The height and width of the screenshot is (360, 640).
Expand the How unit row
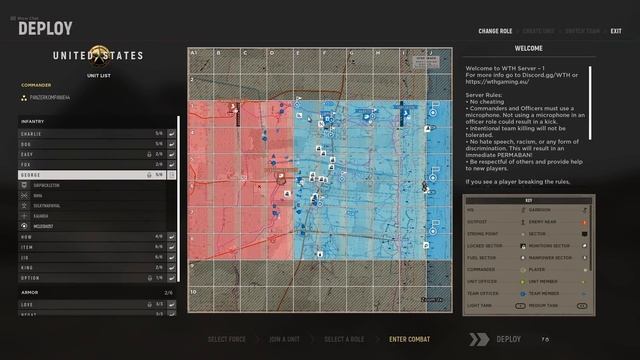(92, 237)
